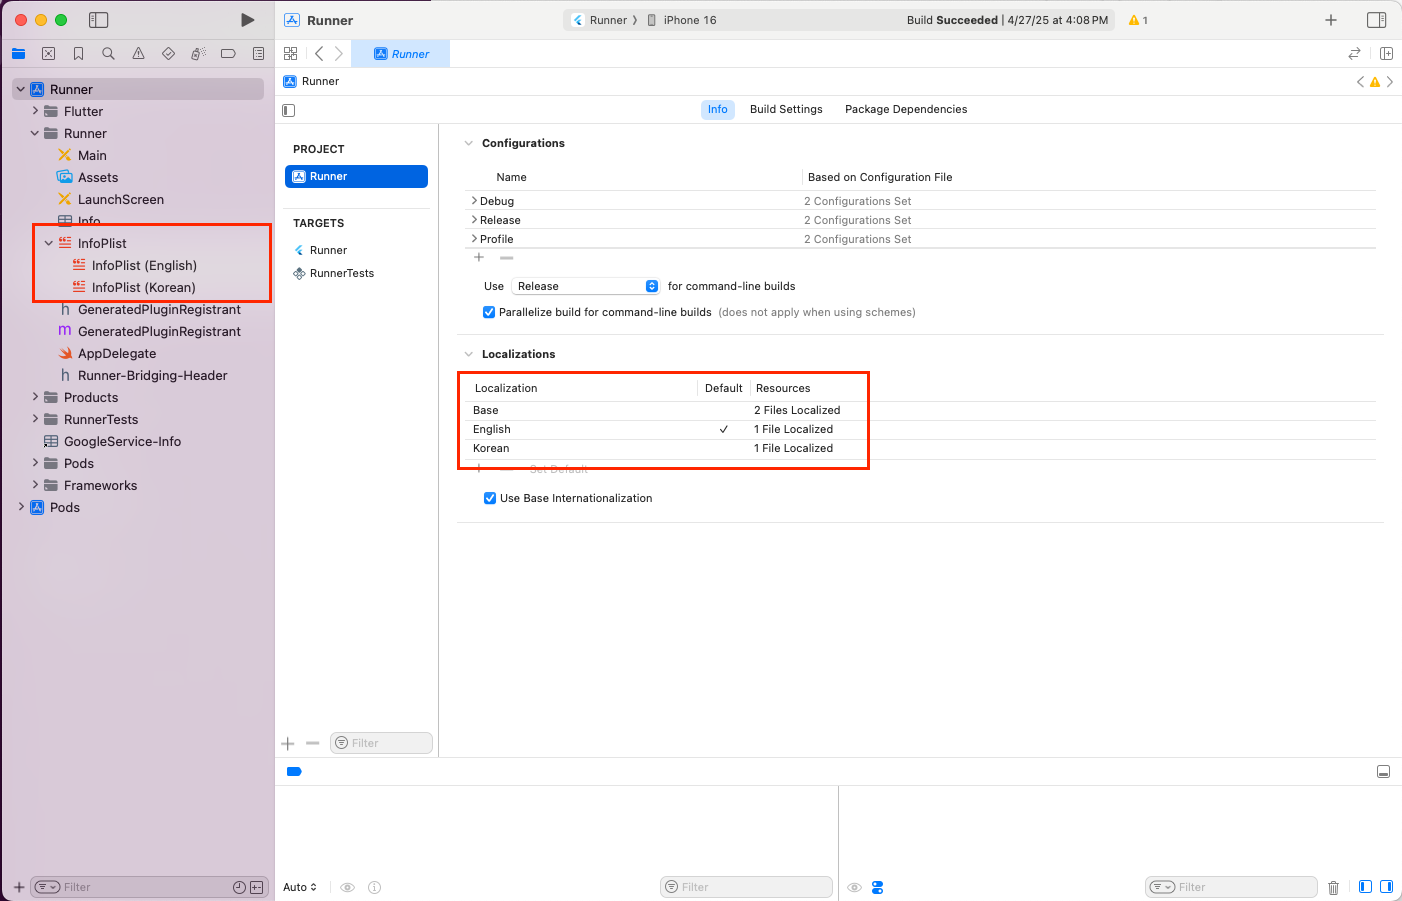
Task: Switch to the Build Settings tab
Action: pyautogui.click(x=786, y=110)
